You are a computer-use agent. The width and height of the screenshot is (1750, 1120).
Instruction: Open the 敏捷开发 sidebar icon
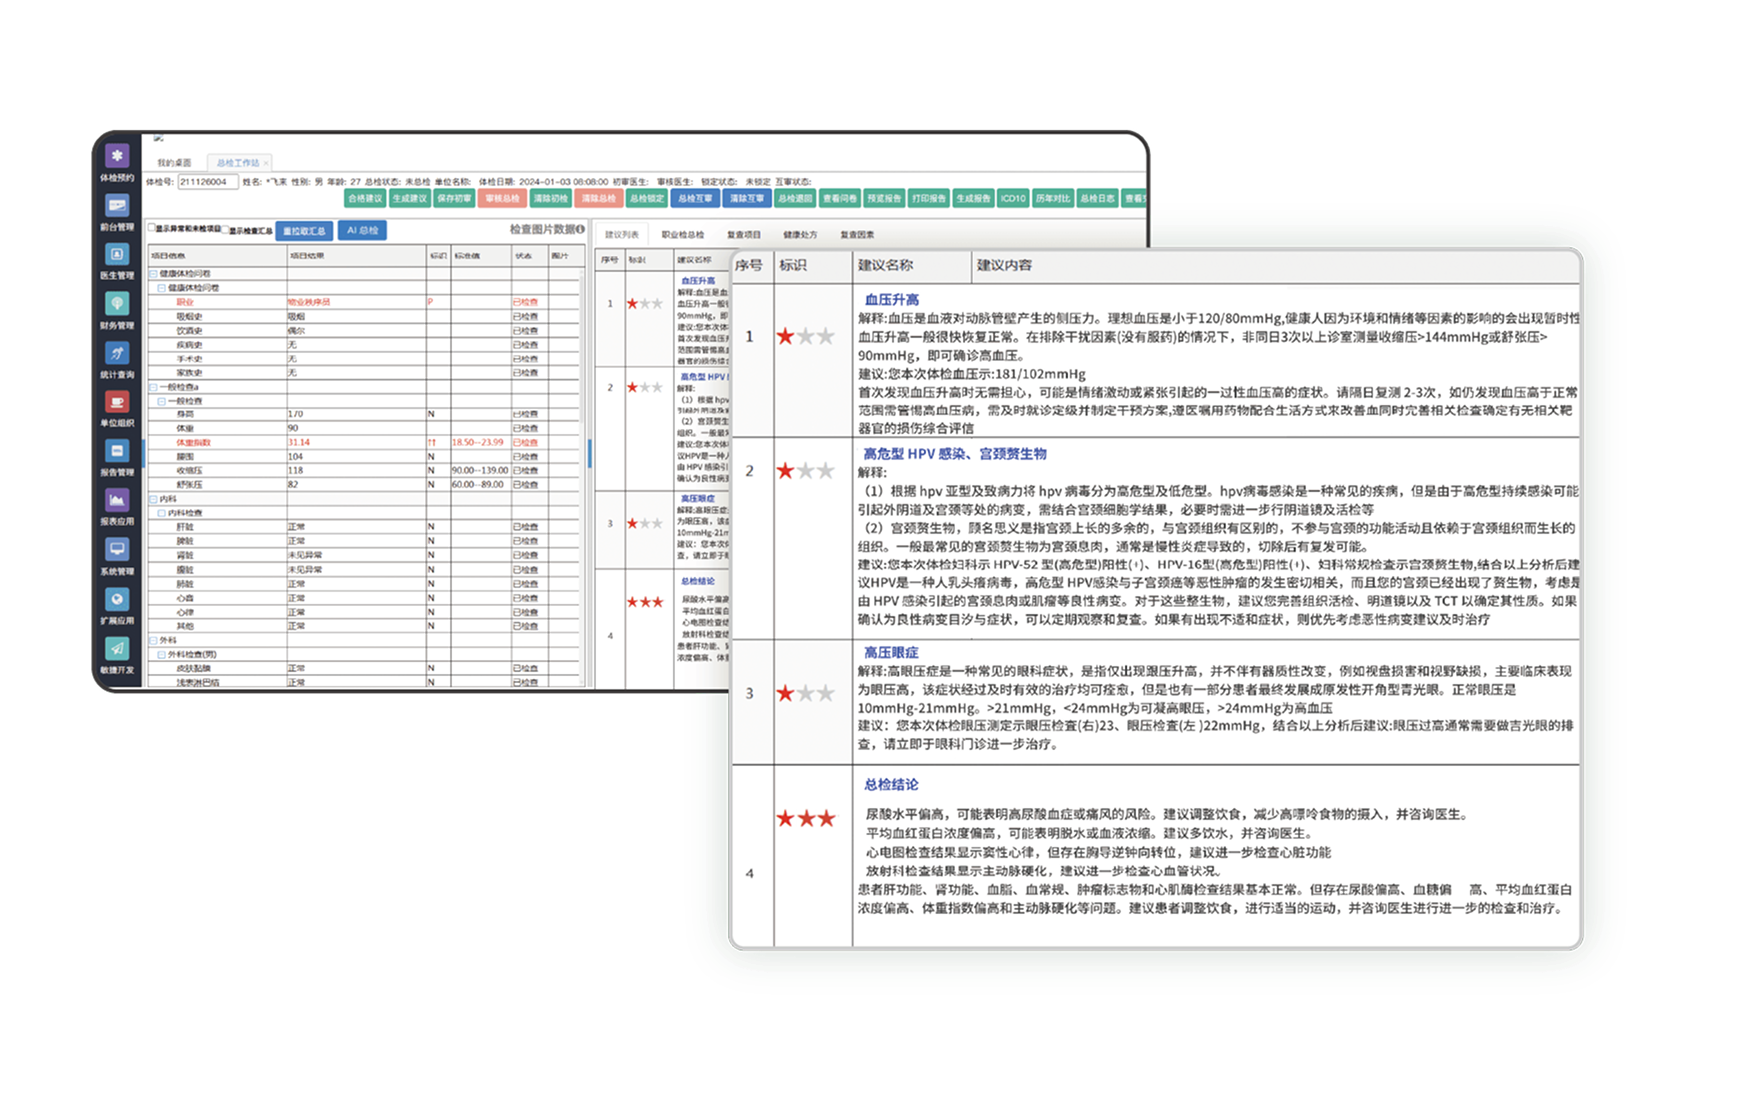[x=117, y=648]
